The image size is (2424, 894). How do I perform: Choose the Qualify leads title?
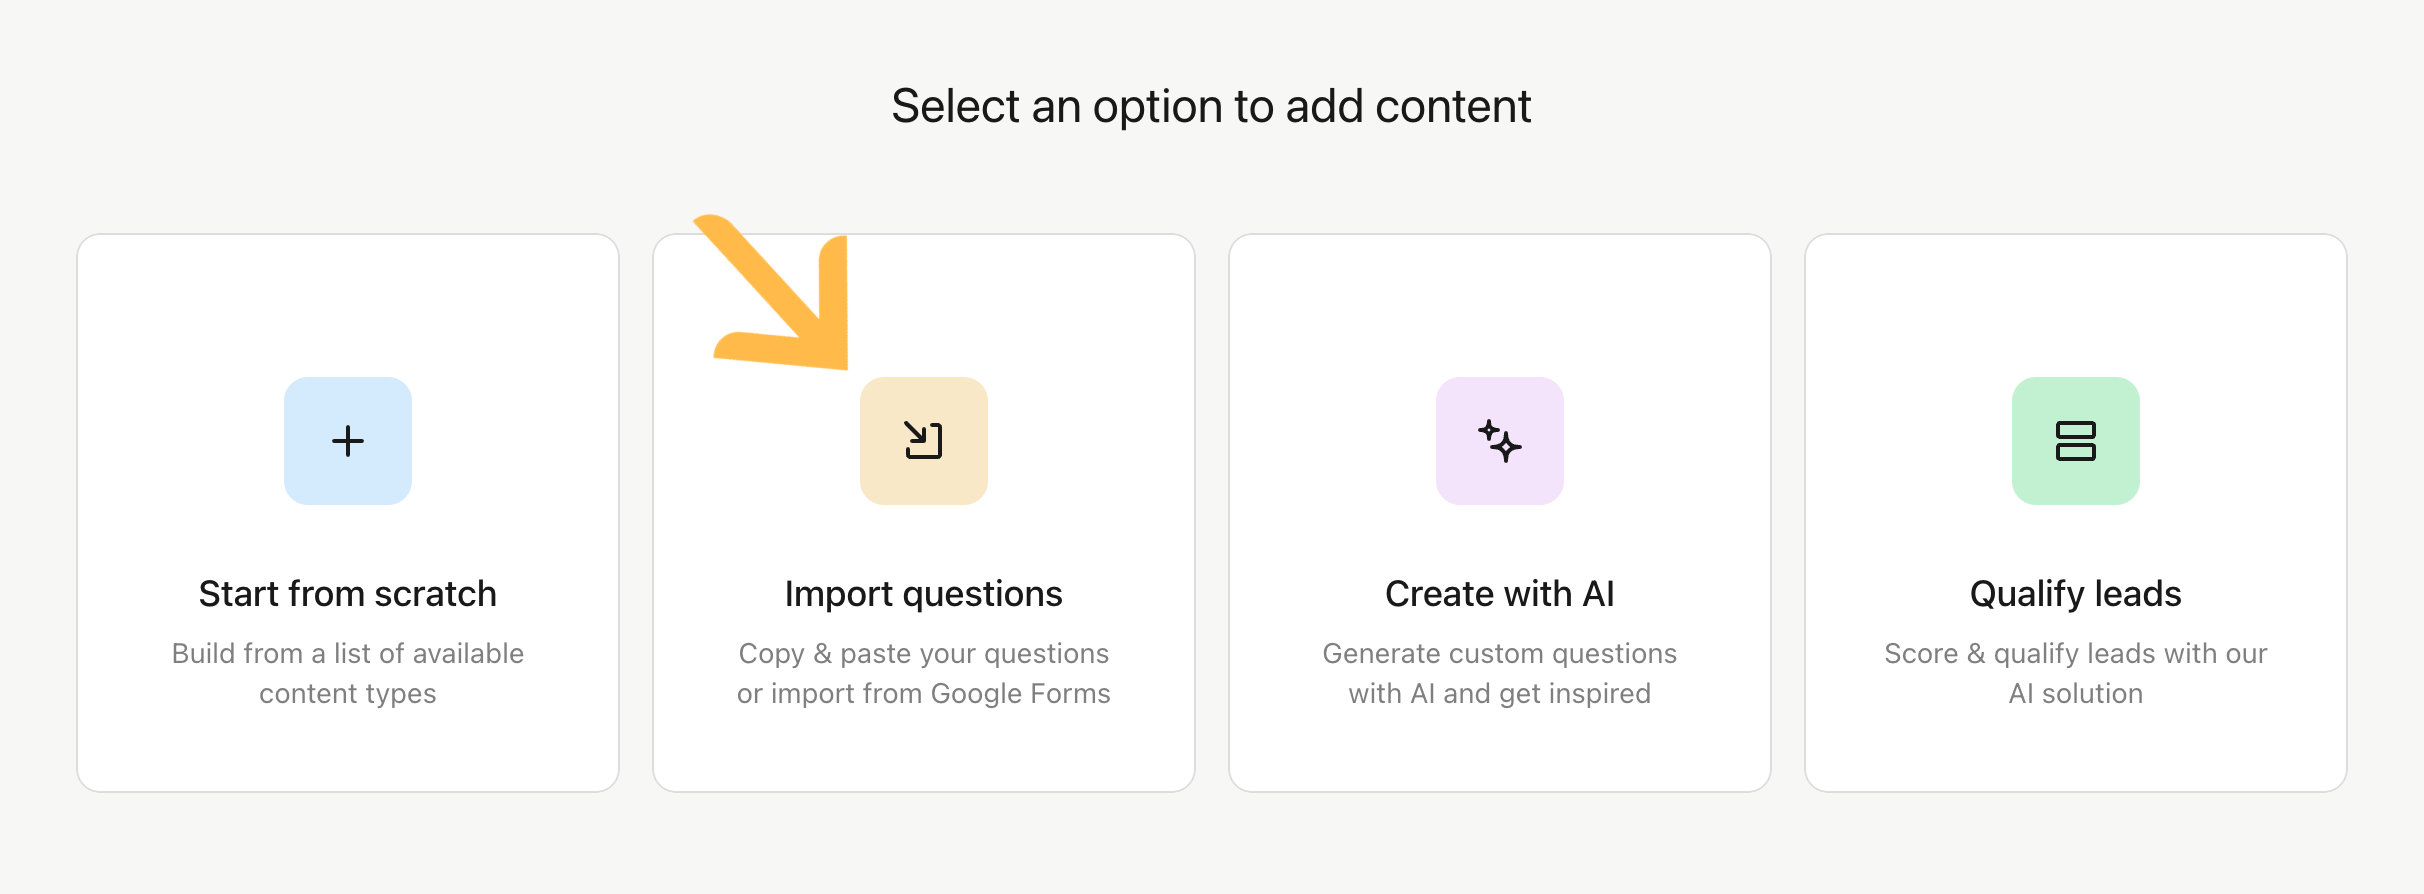(2076, 594)
